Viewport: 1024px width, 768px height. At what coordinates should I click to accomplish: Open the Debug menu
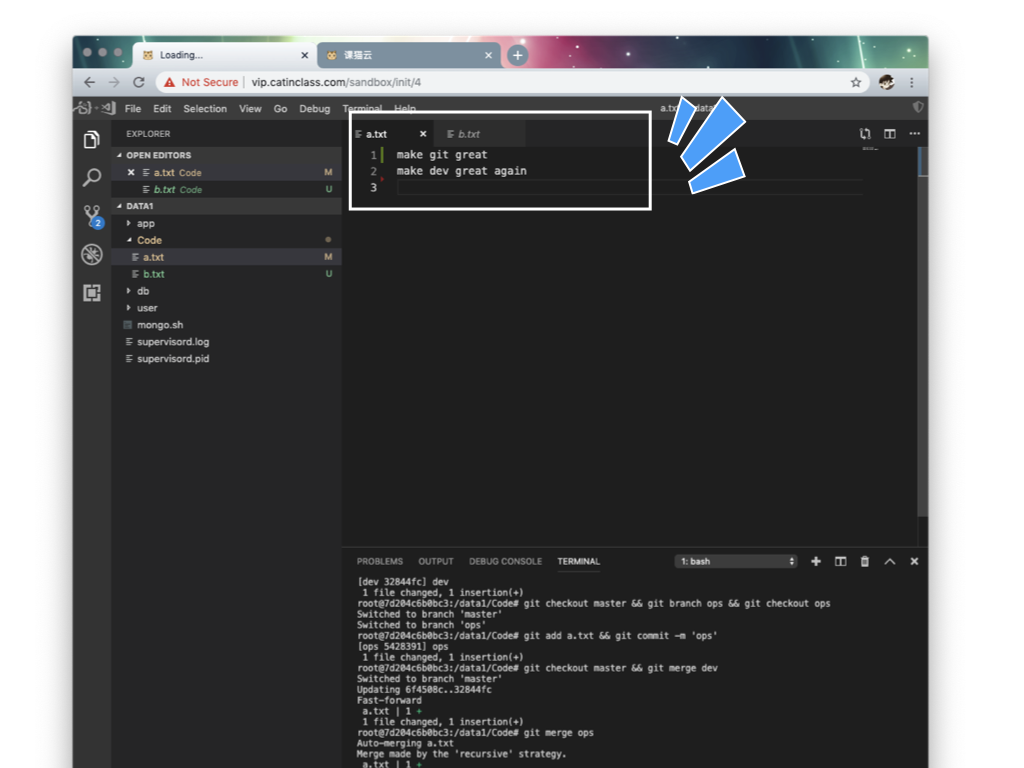coord(315,108)
